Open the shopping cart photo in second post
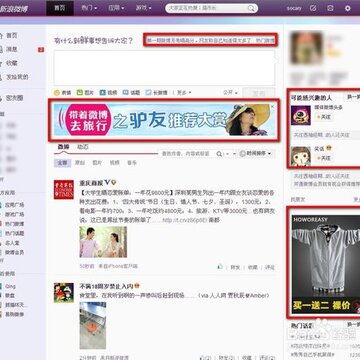360x360 pixels. 93,325
